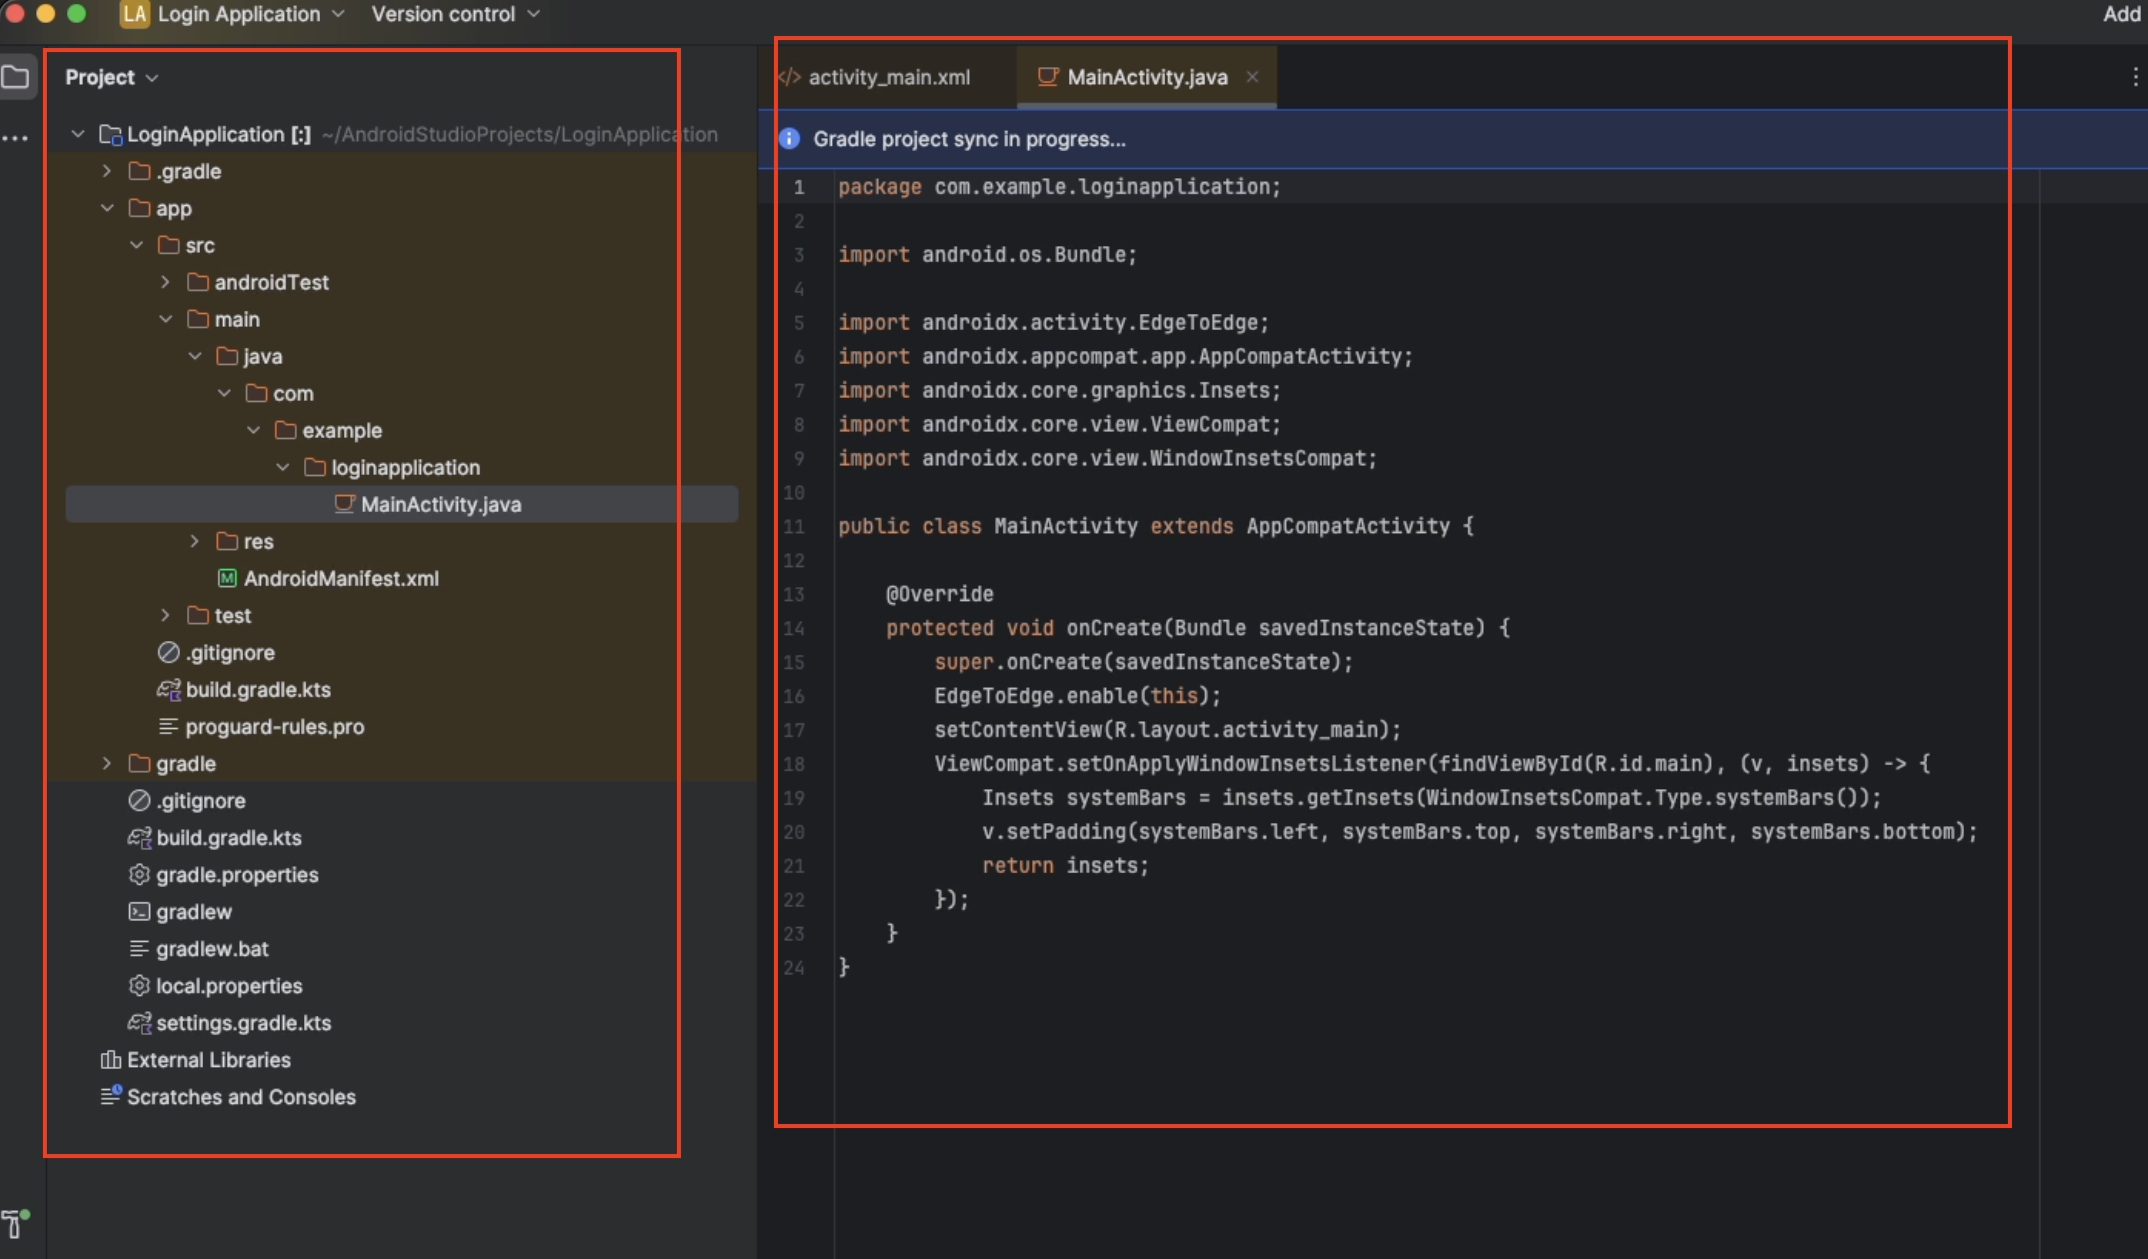
Task: Click line number 11 in the gutter
Action: click(794, 526)
